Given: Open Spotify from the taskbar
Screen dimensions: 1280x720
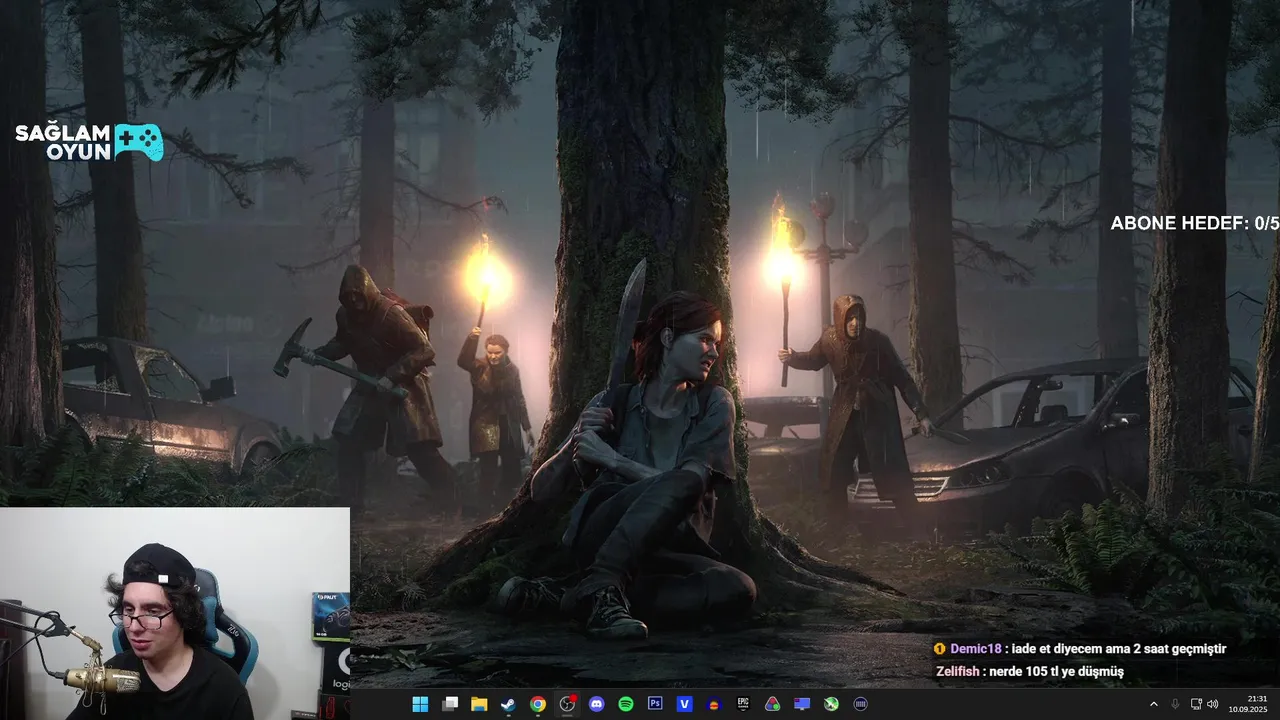Looking at the screenshot, I should point(626,704).
